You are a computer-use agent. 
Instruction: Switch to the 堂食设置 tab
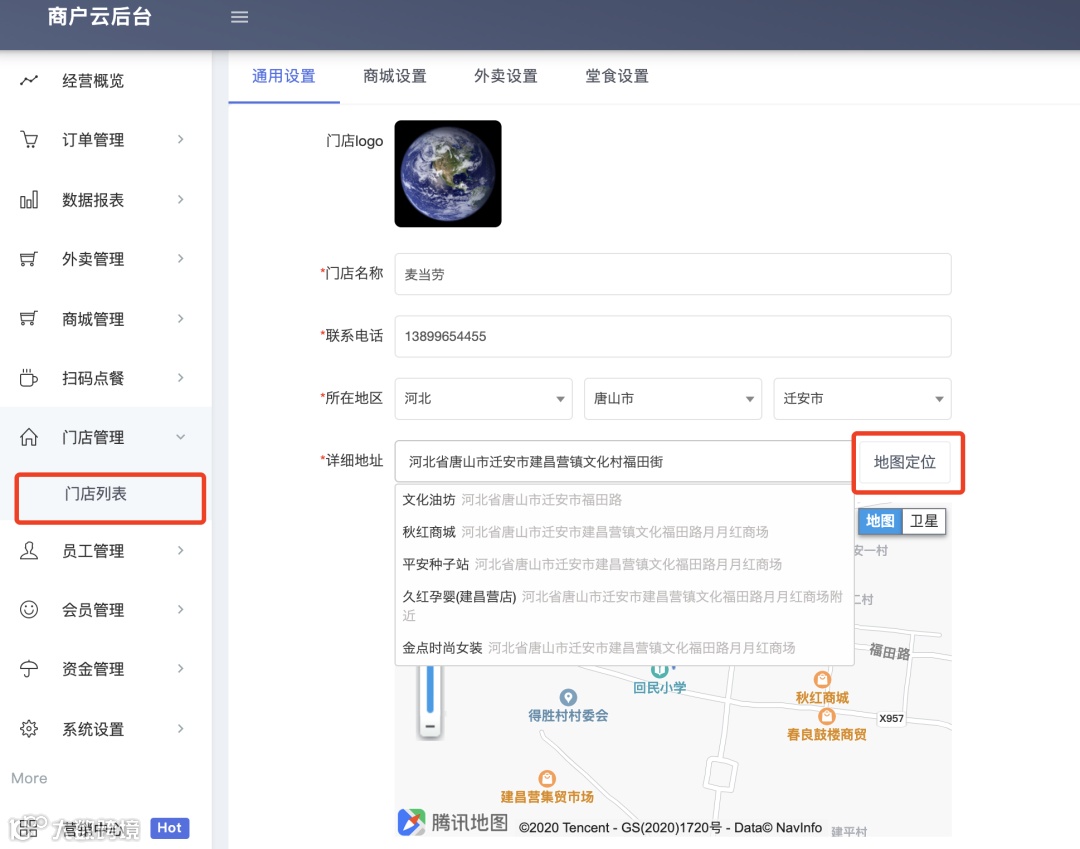(617, 76)
